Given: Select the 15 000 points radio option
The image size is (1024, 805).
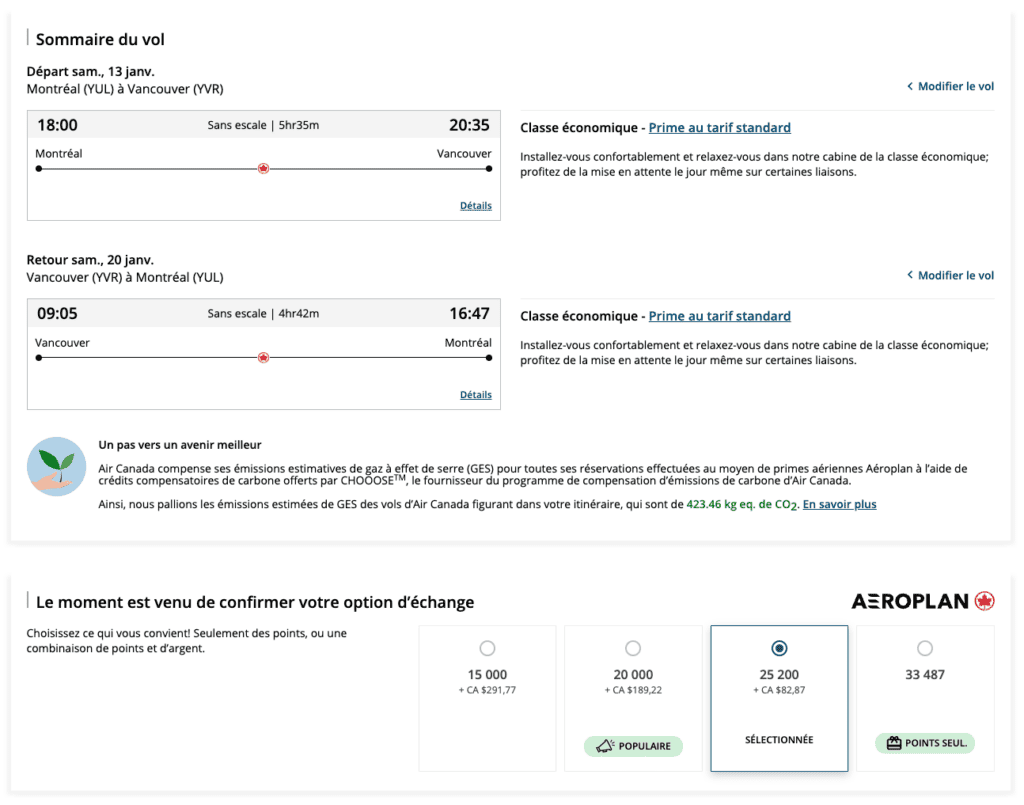Looking at the screenshot, I should [x=487, y=648].
